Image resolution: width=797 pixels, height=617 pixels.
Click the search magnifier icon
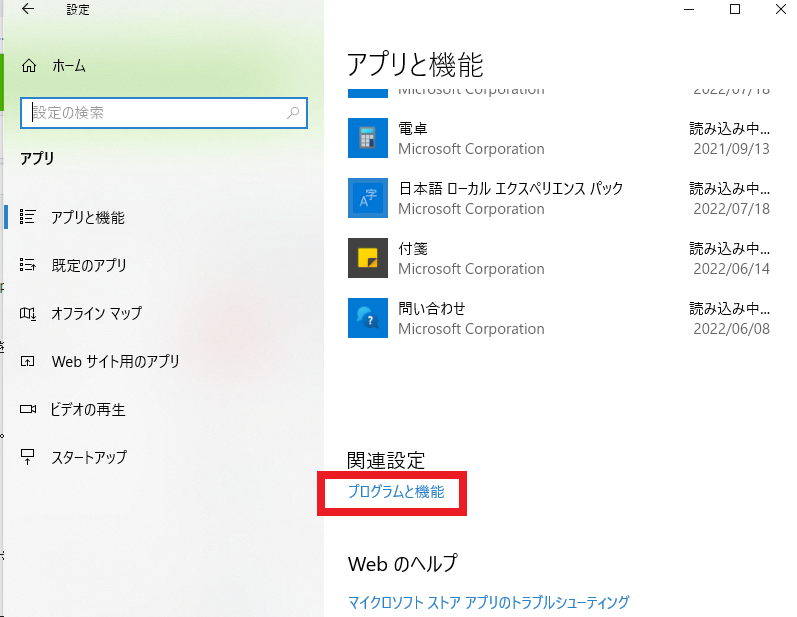(293, 113)
